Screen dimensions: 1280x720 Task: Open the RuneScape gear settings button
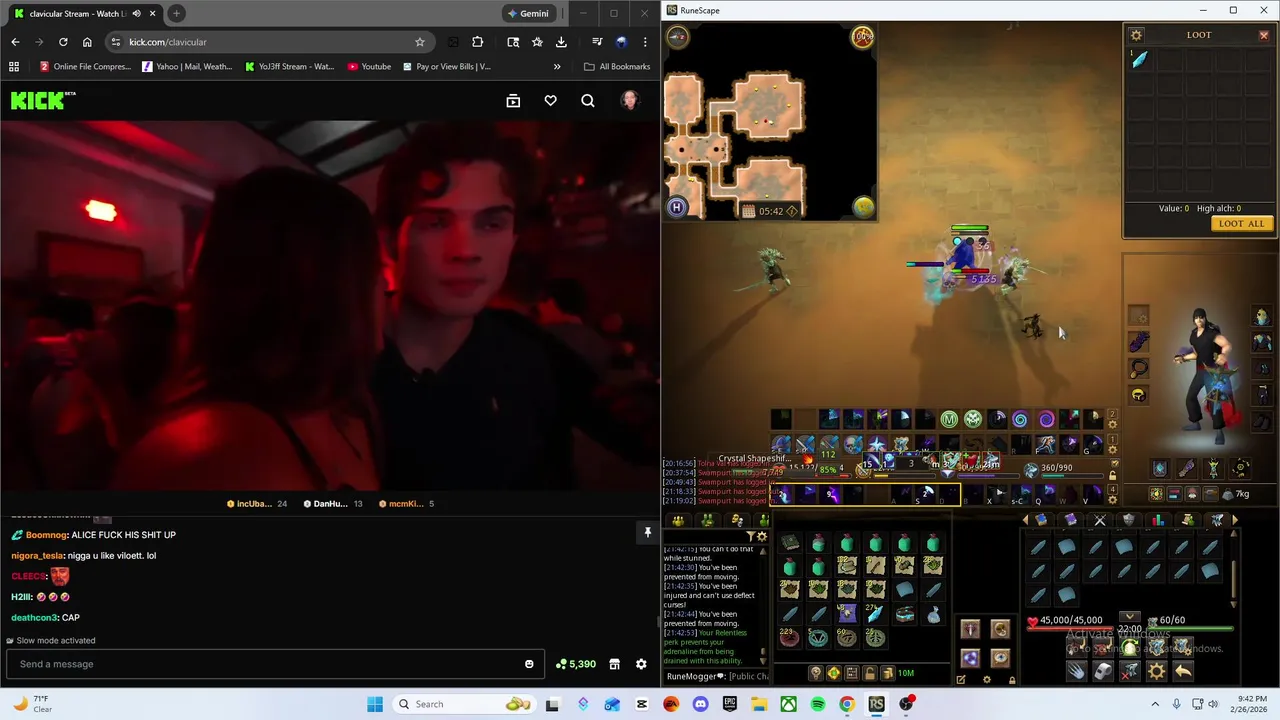click(x=1156, y=672)
